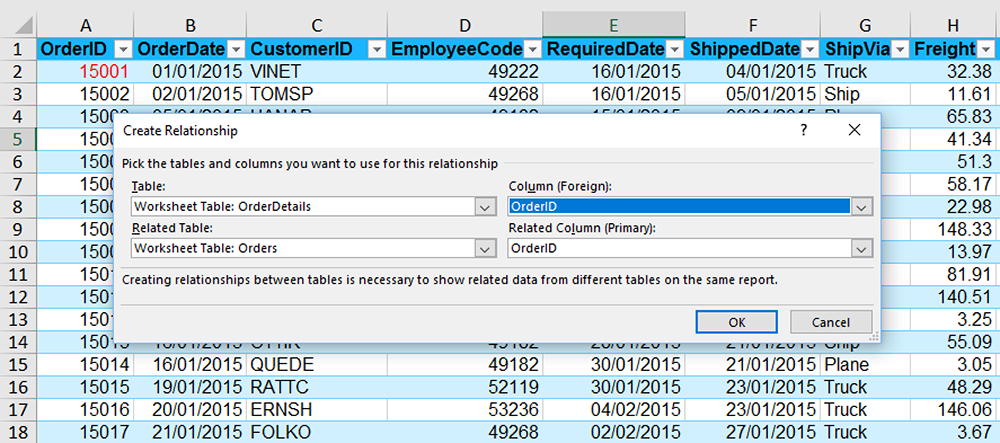Close the Create Relationship dialog
The width and height of the screenshot is (1000, 443).
[x=855, y=130]
